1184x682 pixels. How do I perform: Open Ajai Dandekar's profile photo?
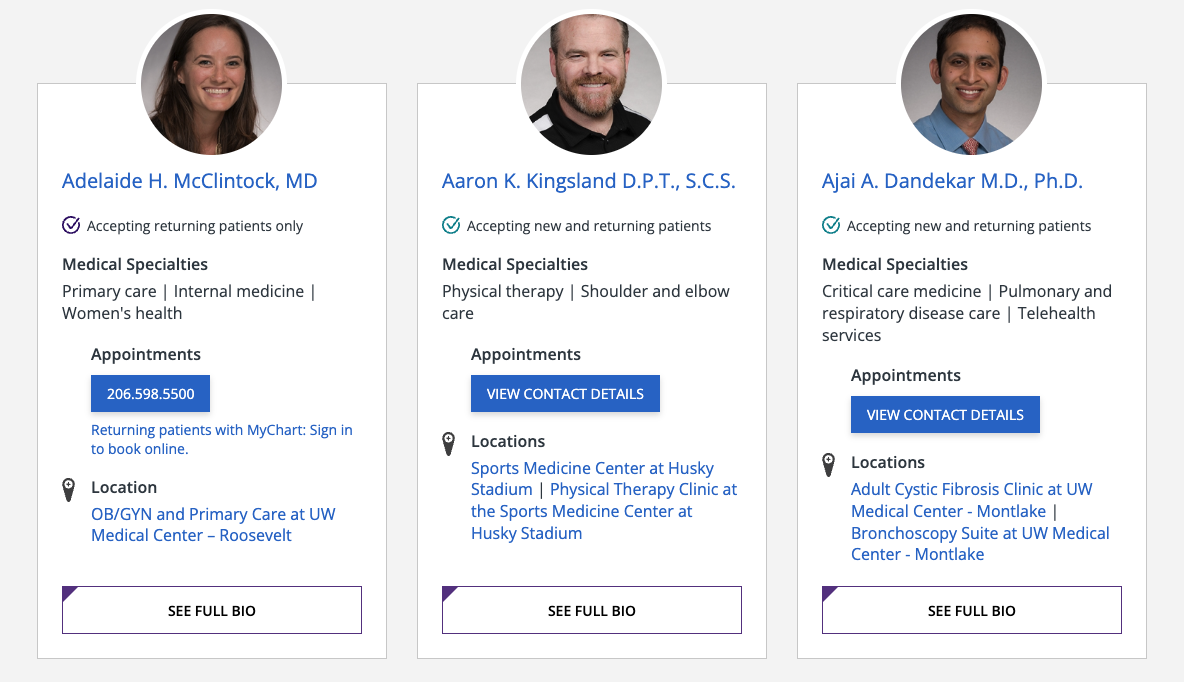coord(971,84)
